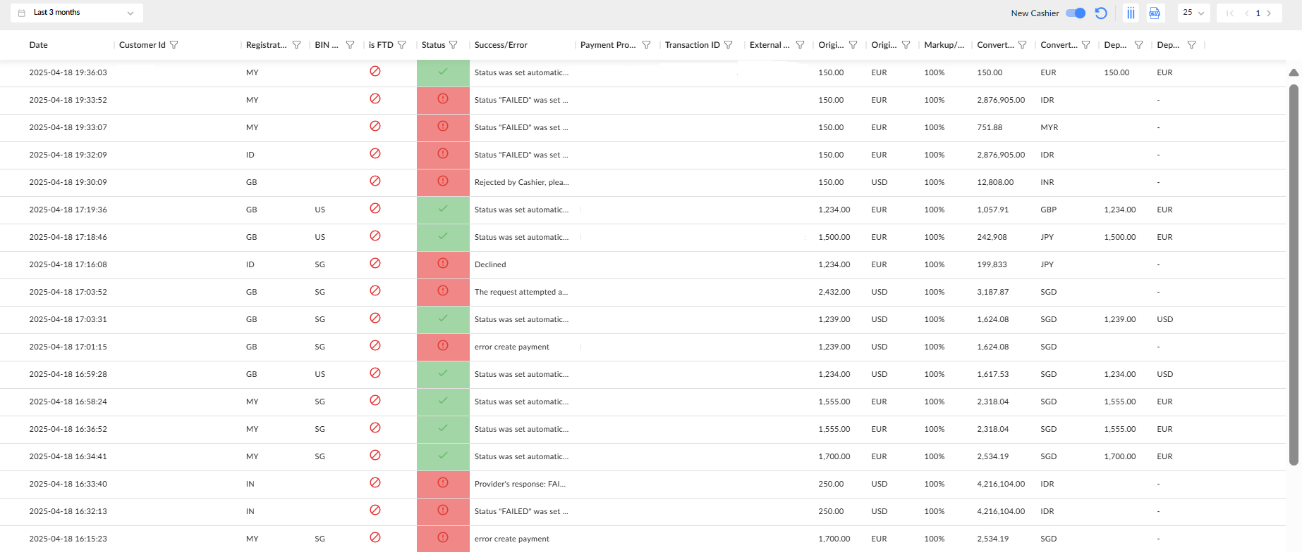The image size is (1302, 552).
Task: Open the 25 rows page size dropdown
Action: coord(1194,13)
